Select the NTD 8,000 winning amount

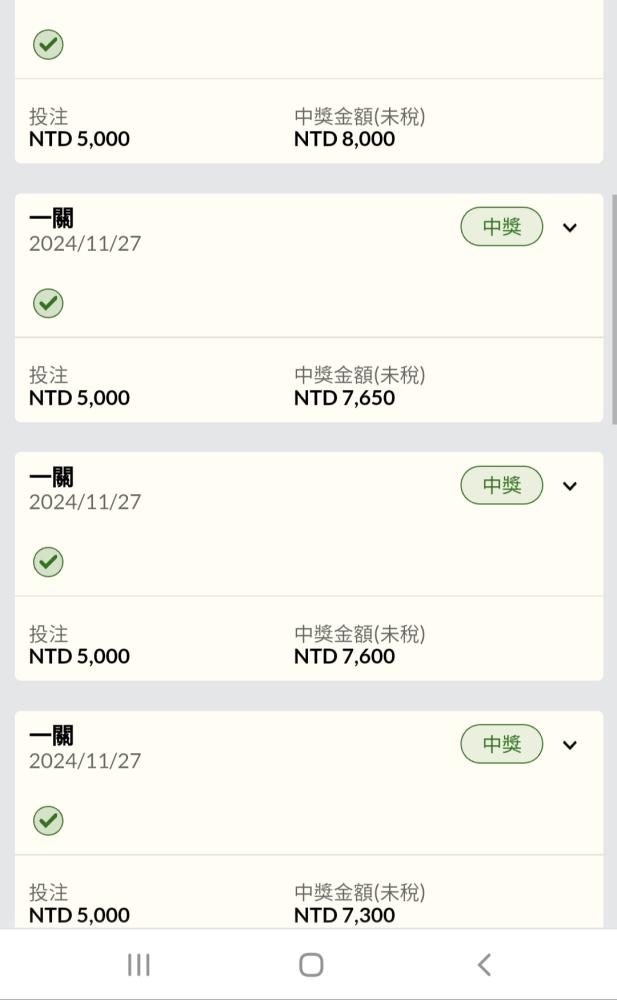pyautogui.click(x=344, y=139)
